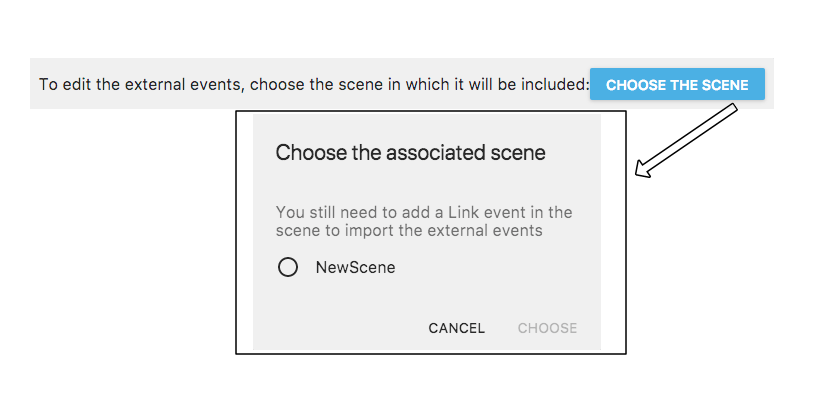Cancel the scene selection dialog
Screen dimensions: 813x395
tap(456, 328)
